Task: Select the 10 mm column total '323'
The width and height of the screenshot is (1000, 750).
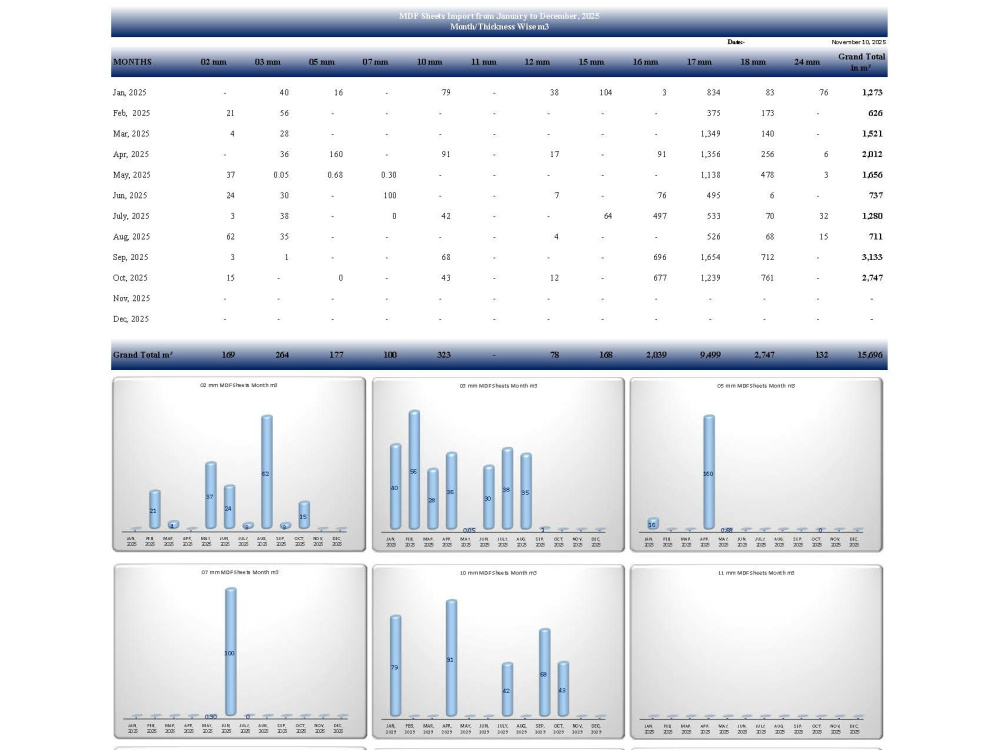Action: (444, 355)
